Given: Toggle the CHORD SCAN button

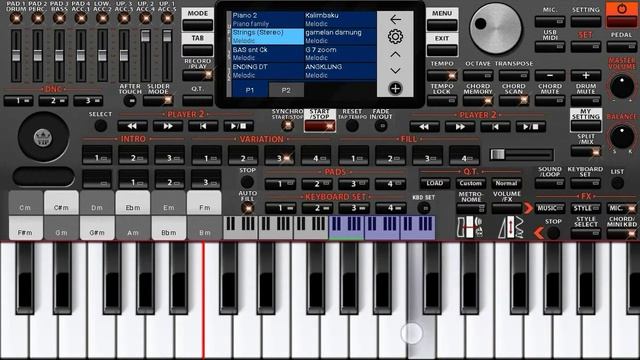Looking at the screenshot, I should (x=513, y=100).
